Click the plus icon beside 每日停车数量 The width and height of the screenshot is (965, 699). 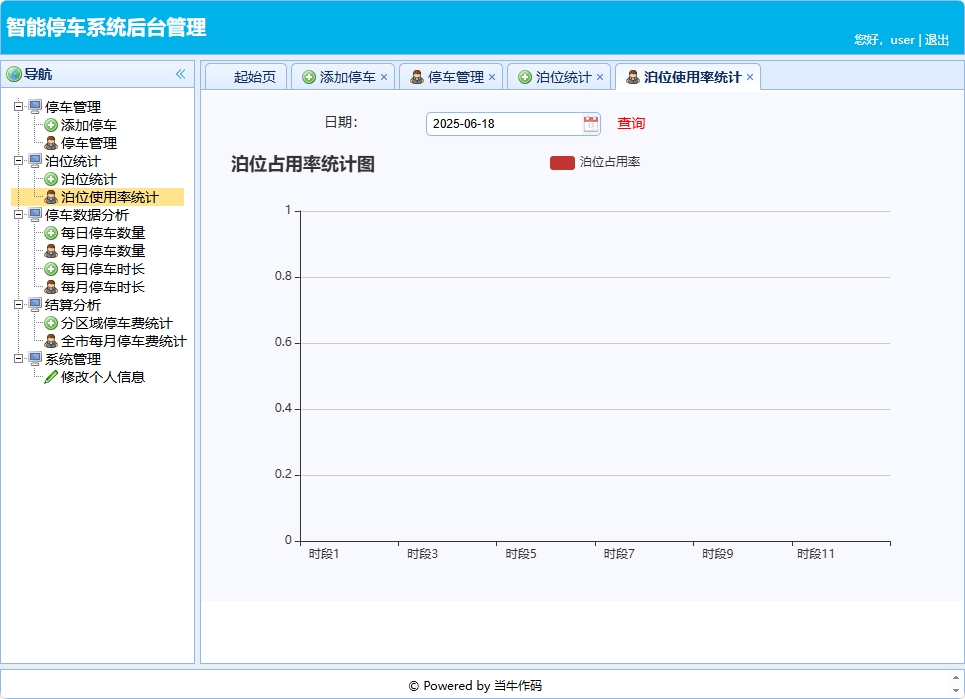[x=50, y=233]
